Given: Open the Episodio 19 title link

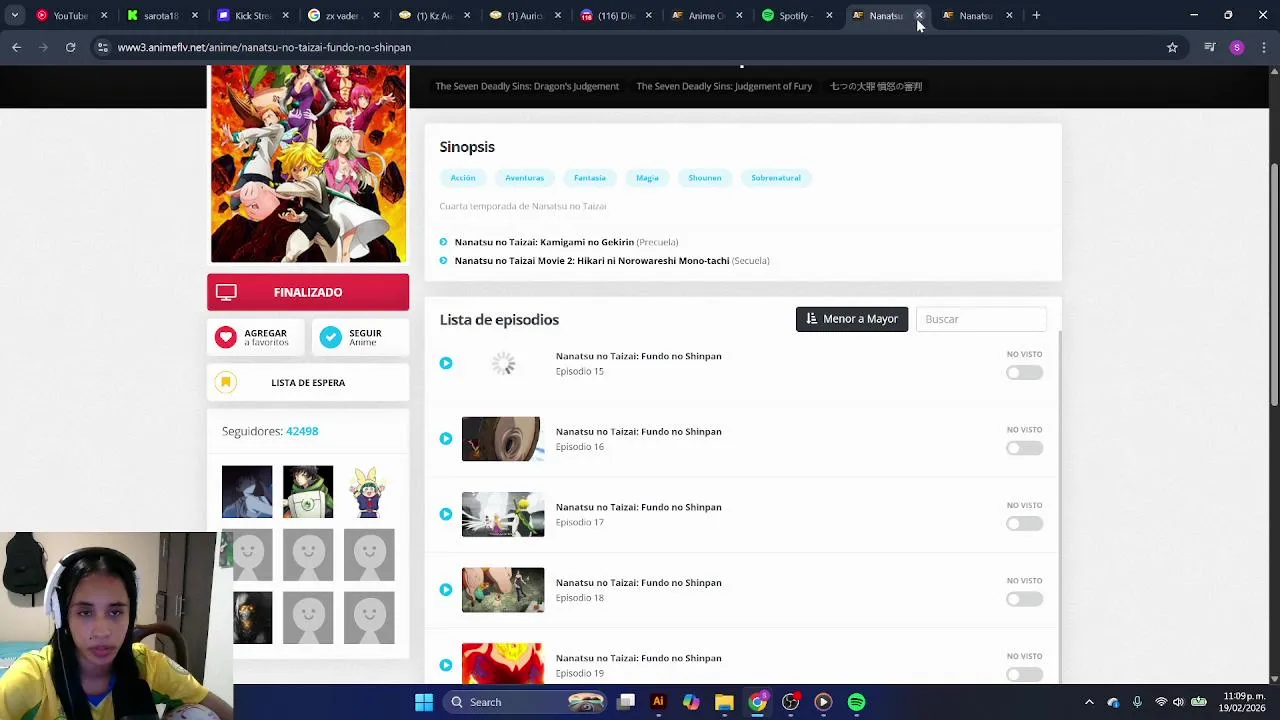Looking at the screenshot, I should click(x=639, y=658).
